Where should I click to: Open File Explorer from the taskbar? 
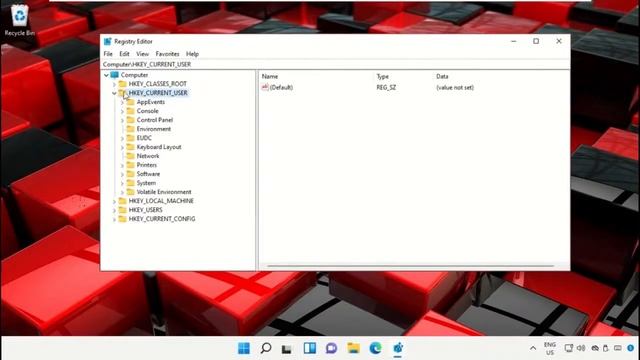(x=353, y=348)
